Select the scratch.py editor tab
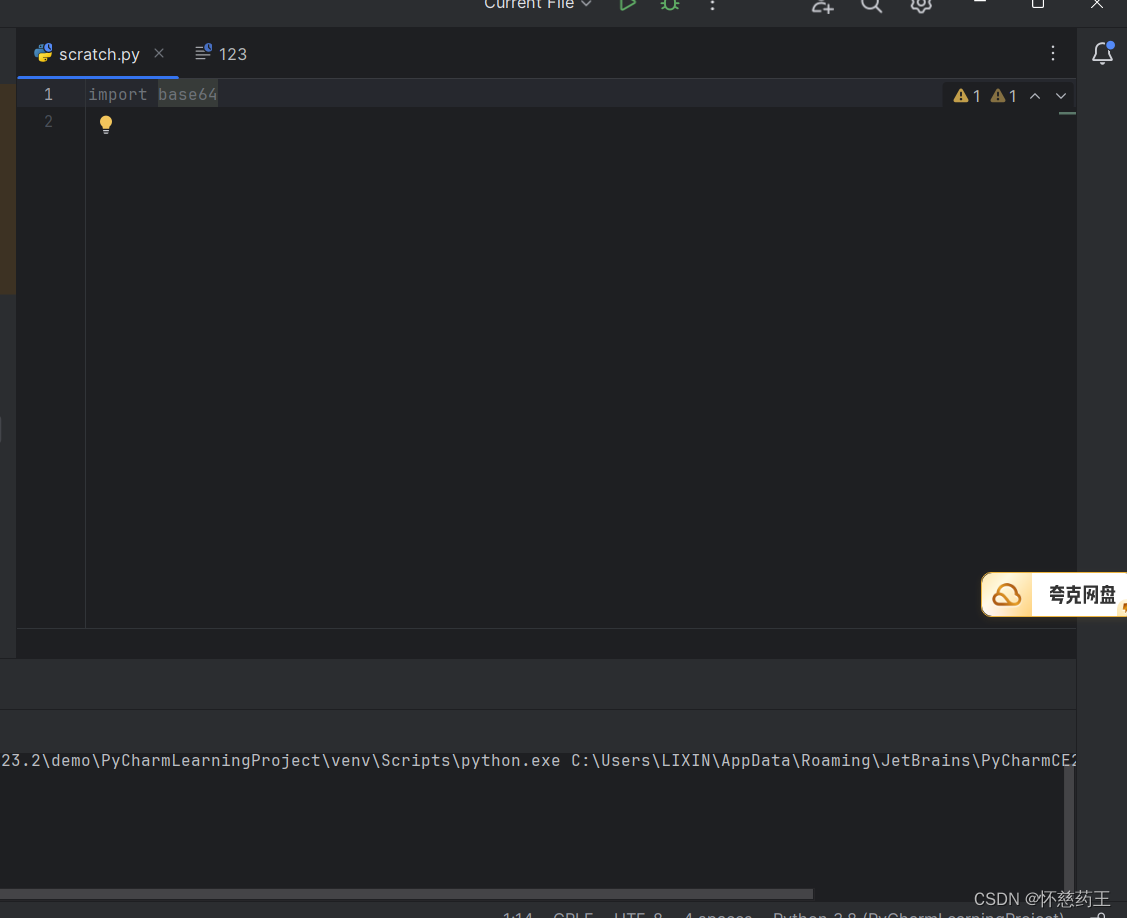Screen dimensions: 1127x918 pos(99,53)
